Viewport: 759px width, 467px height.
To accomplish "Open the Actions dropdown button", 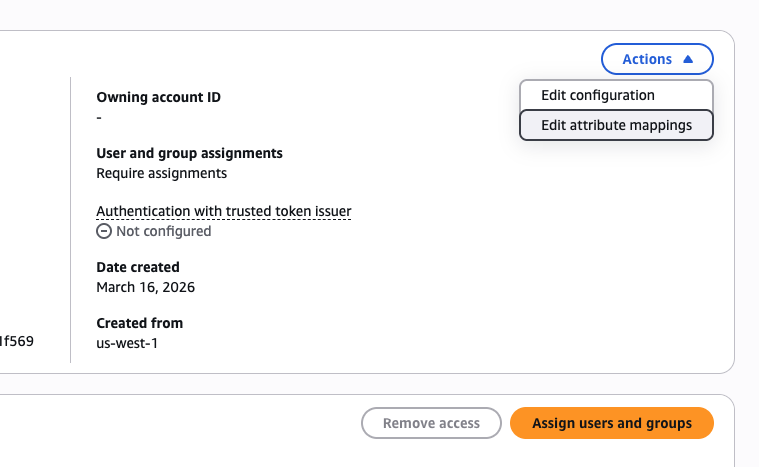I will coord(656,59).
